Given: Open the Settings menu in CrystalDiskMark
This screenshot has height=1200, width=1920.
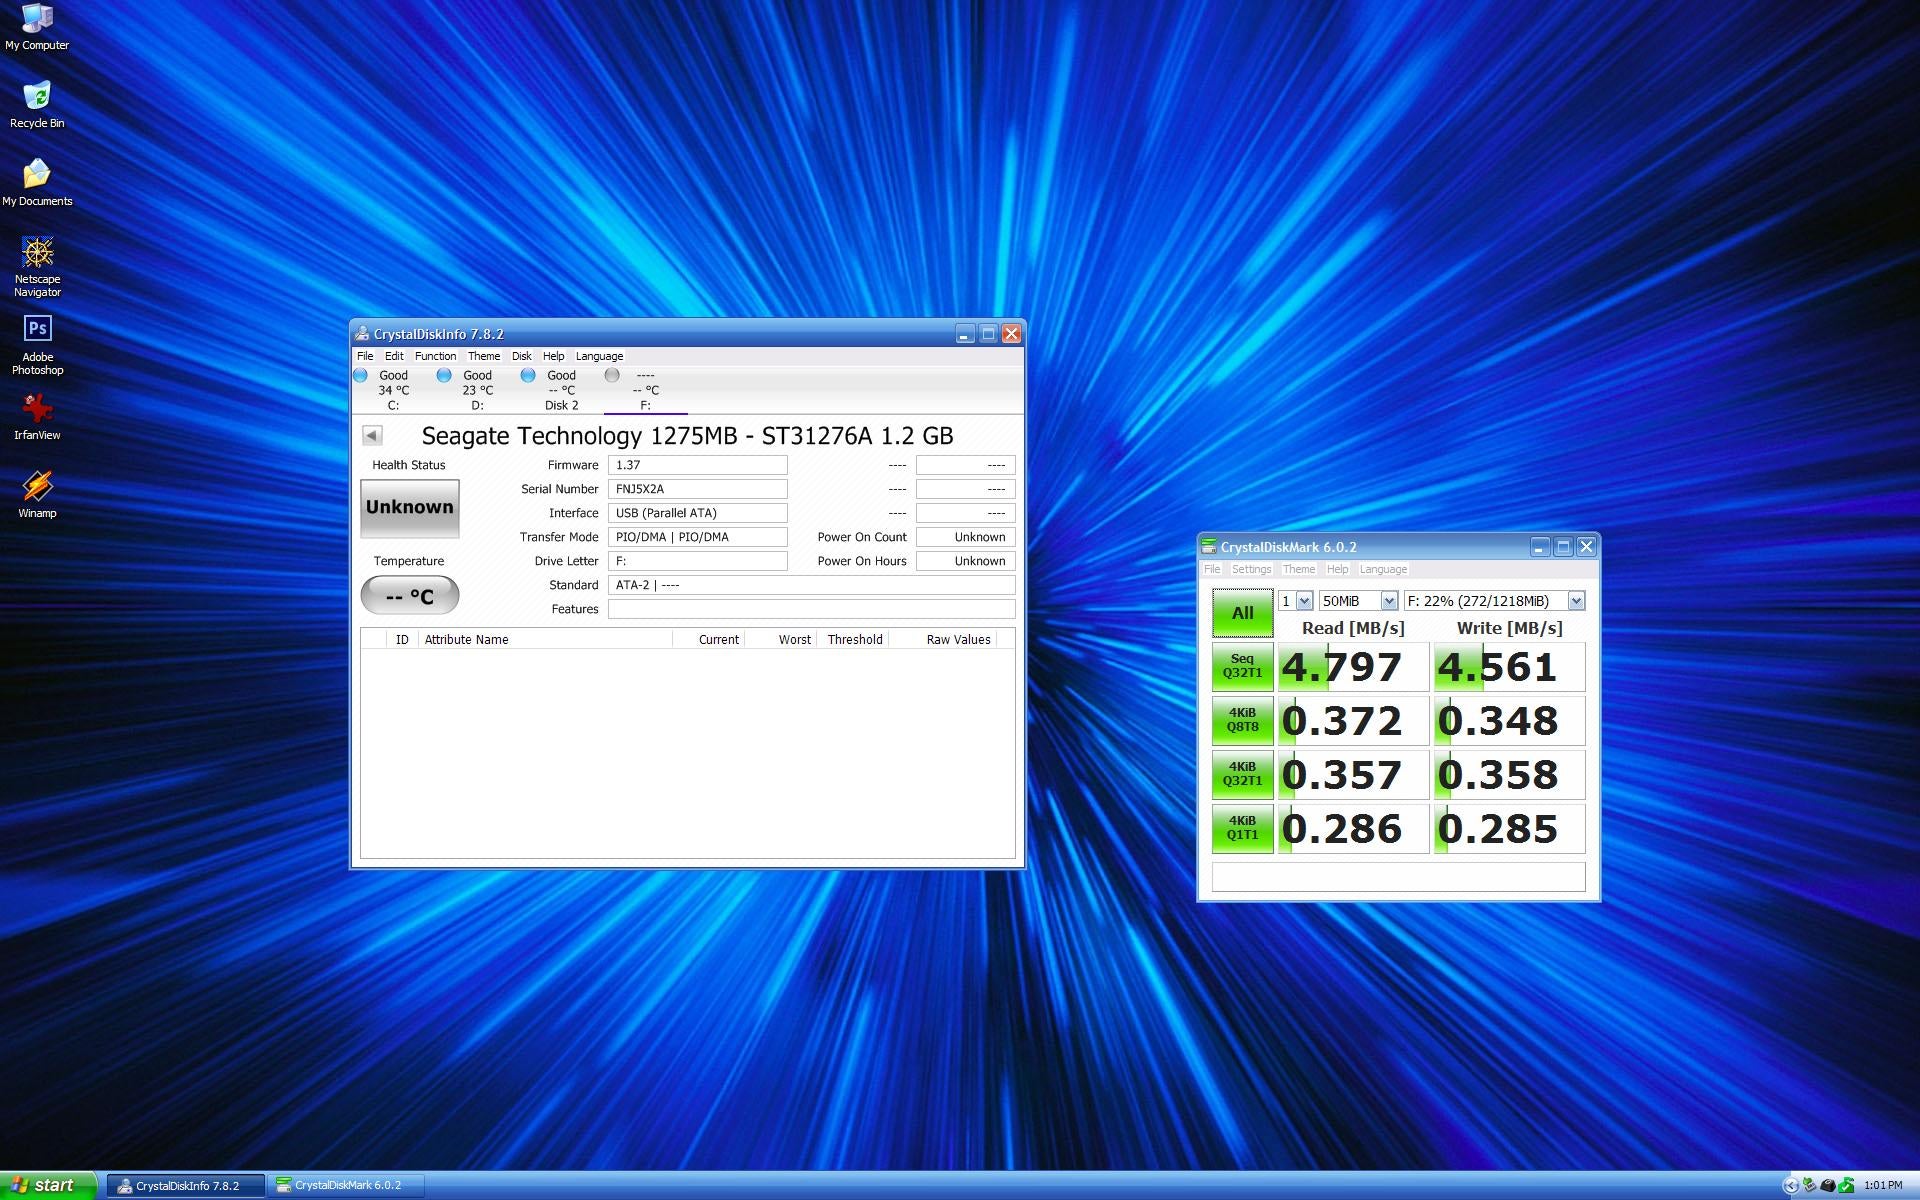Looking at the screenshot, I should [x=1251, y=569].
